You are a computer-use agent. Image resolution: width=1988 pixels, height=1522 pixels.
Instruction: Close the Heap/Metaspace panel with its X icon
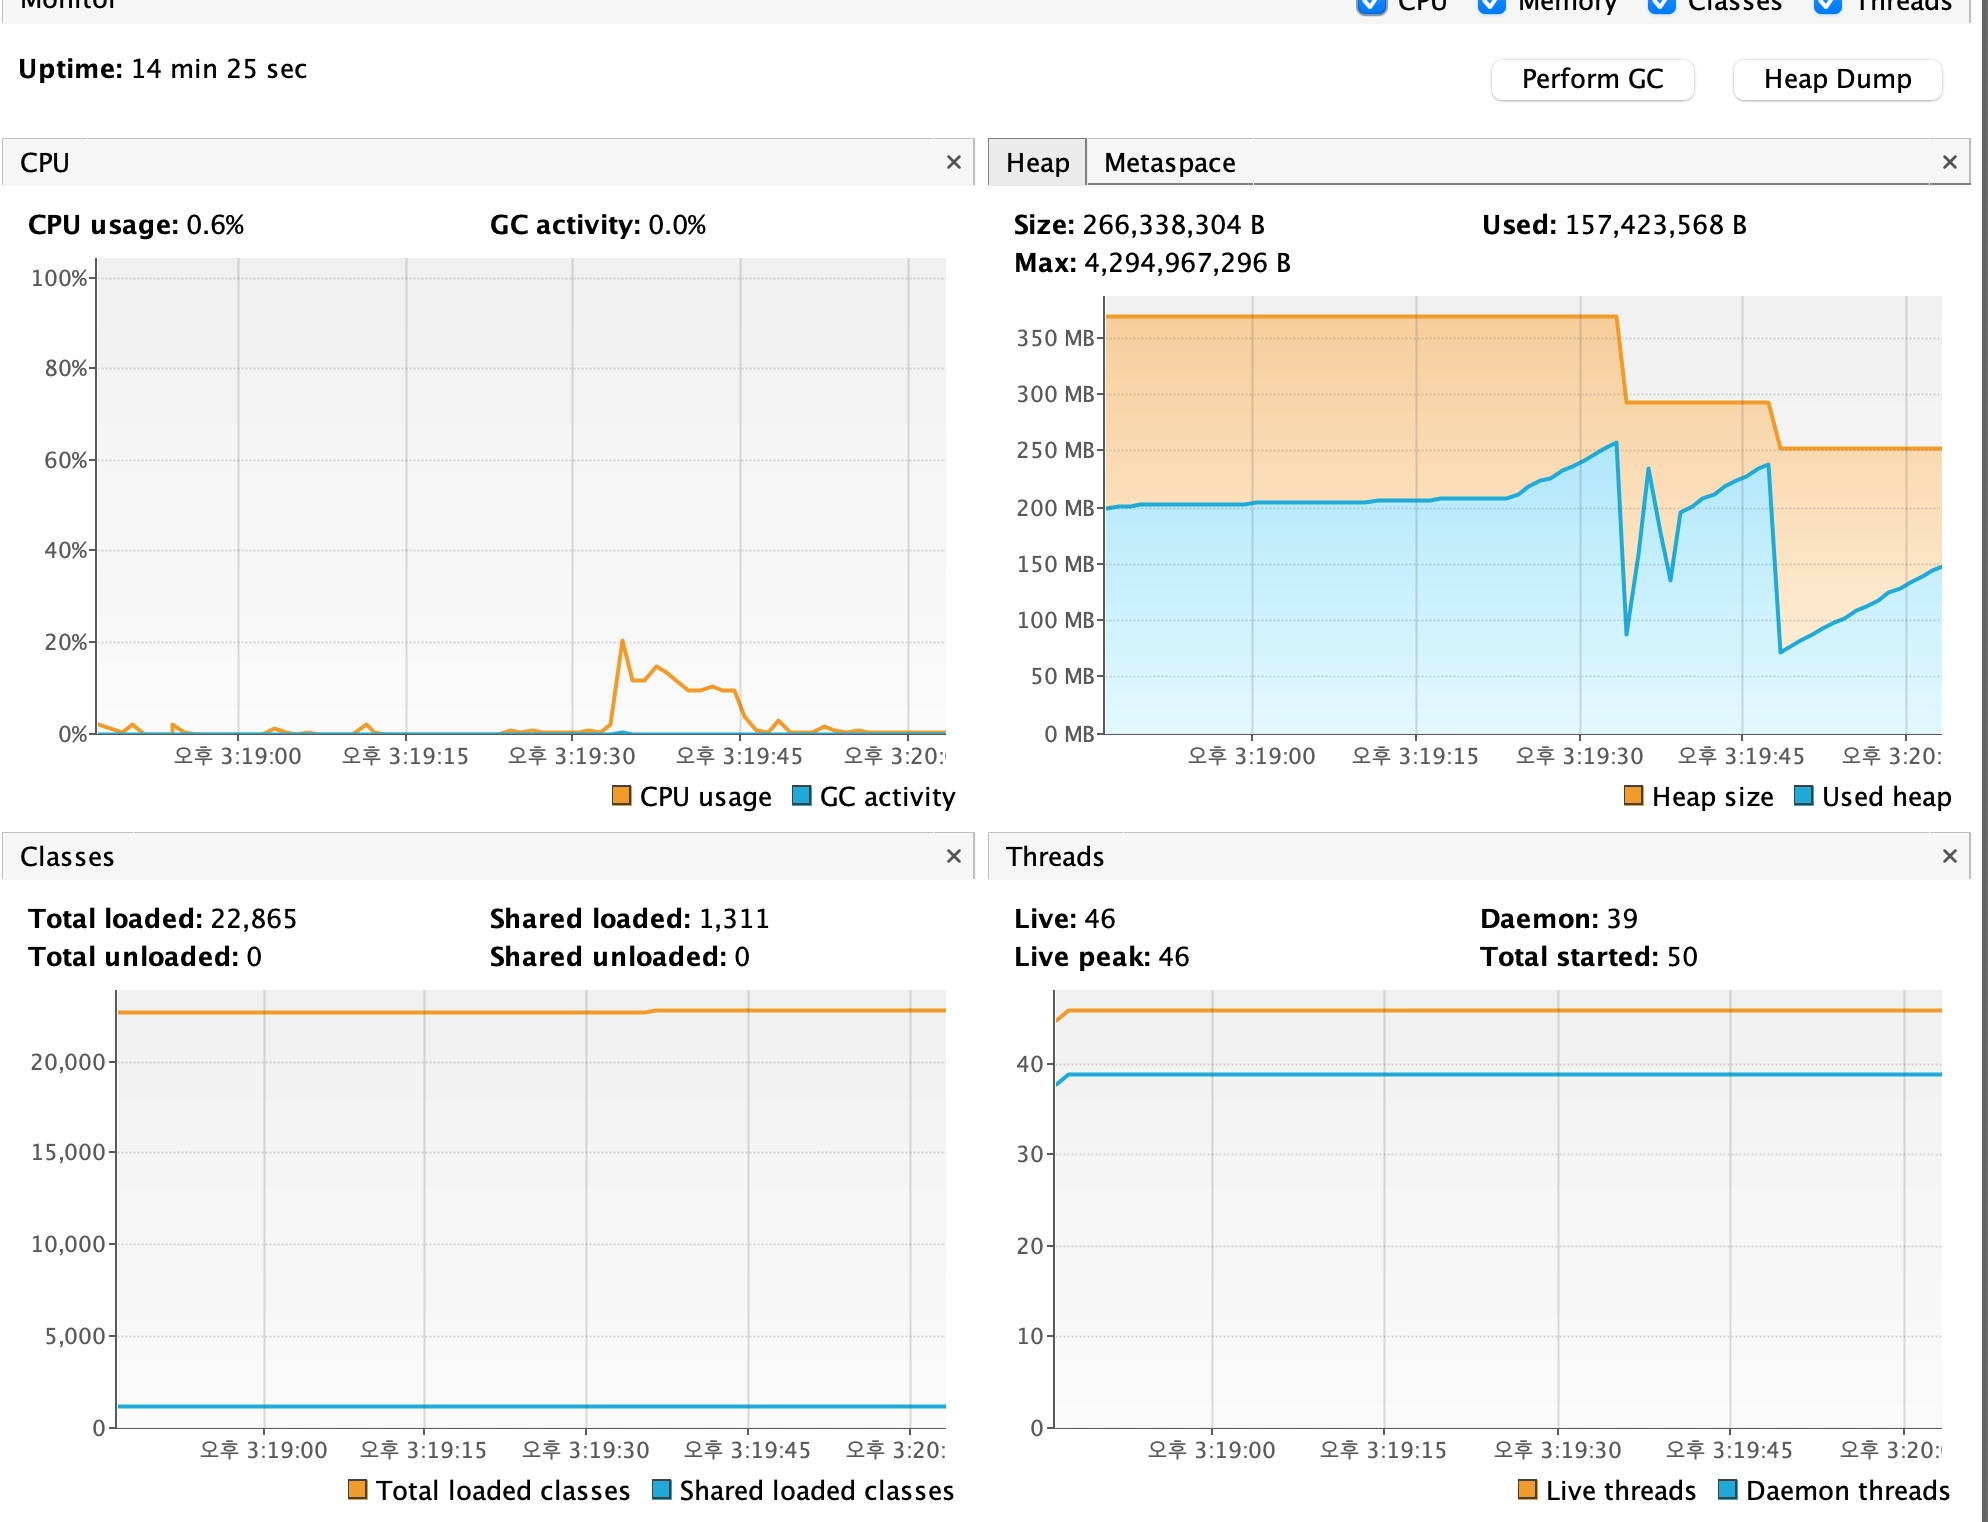1949,162
